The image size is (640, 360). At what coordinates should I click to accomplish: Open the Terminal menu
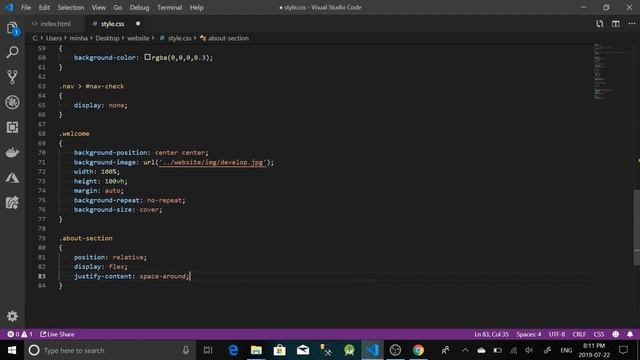click(169, 7)
